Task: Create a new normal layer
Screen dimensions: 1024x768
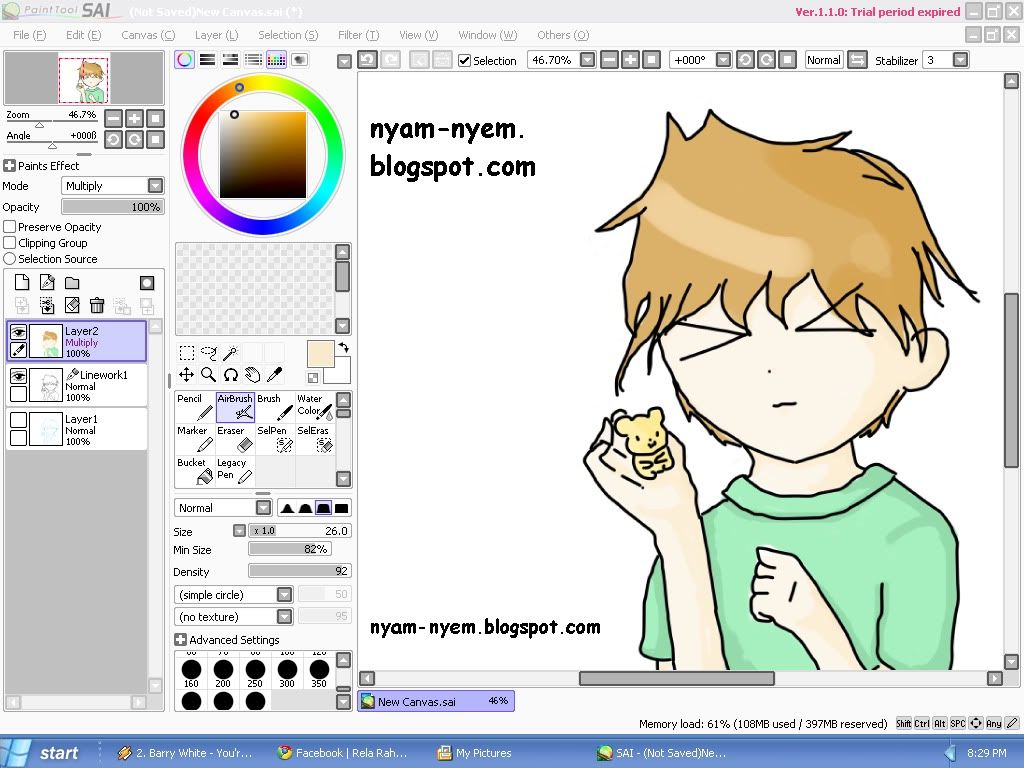Action: [22, 283]
